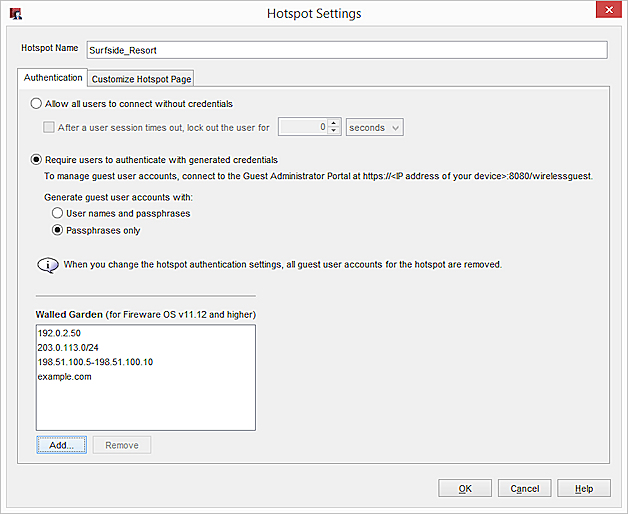The height and width of the screenshot is (514, 628).
Task: Choose User names and passphrases option
Action: click(58, 213)
